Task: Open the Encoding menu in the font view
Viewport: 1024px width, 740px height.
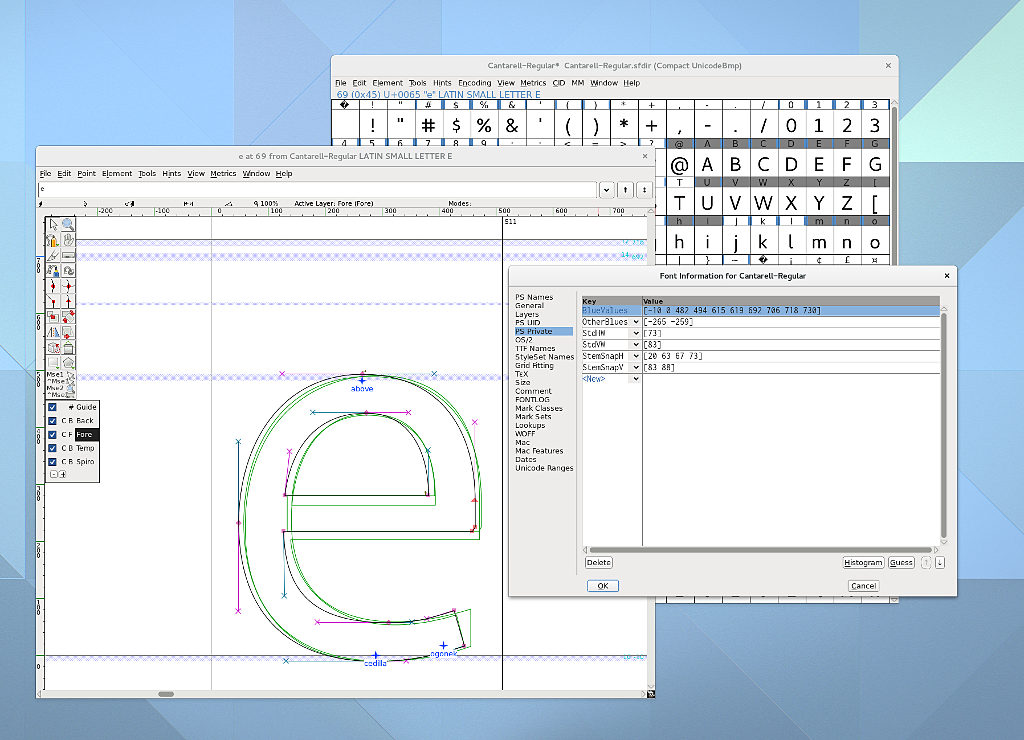Action: (x=474, y=83)
